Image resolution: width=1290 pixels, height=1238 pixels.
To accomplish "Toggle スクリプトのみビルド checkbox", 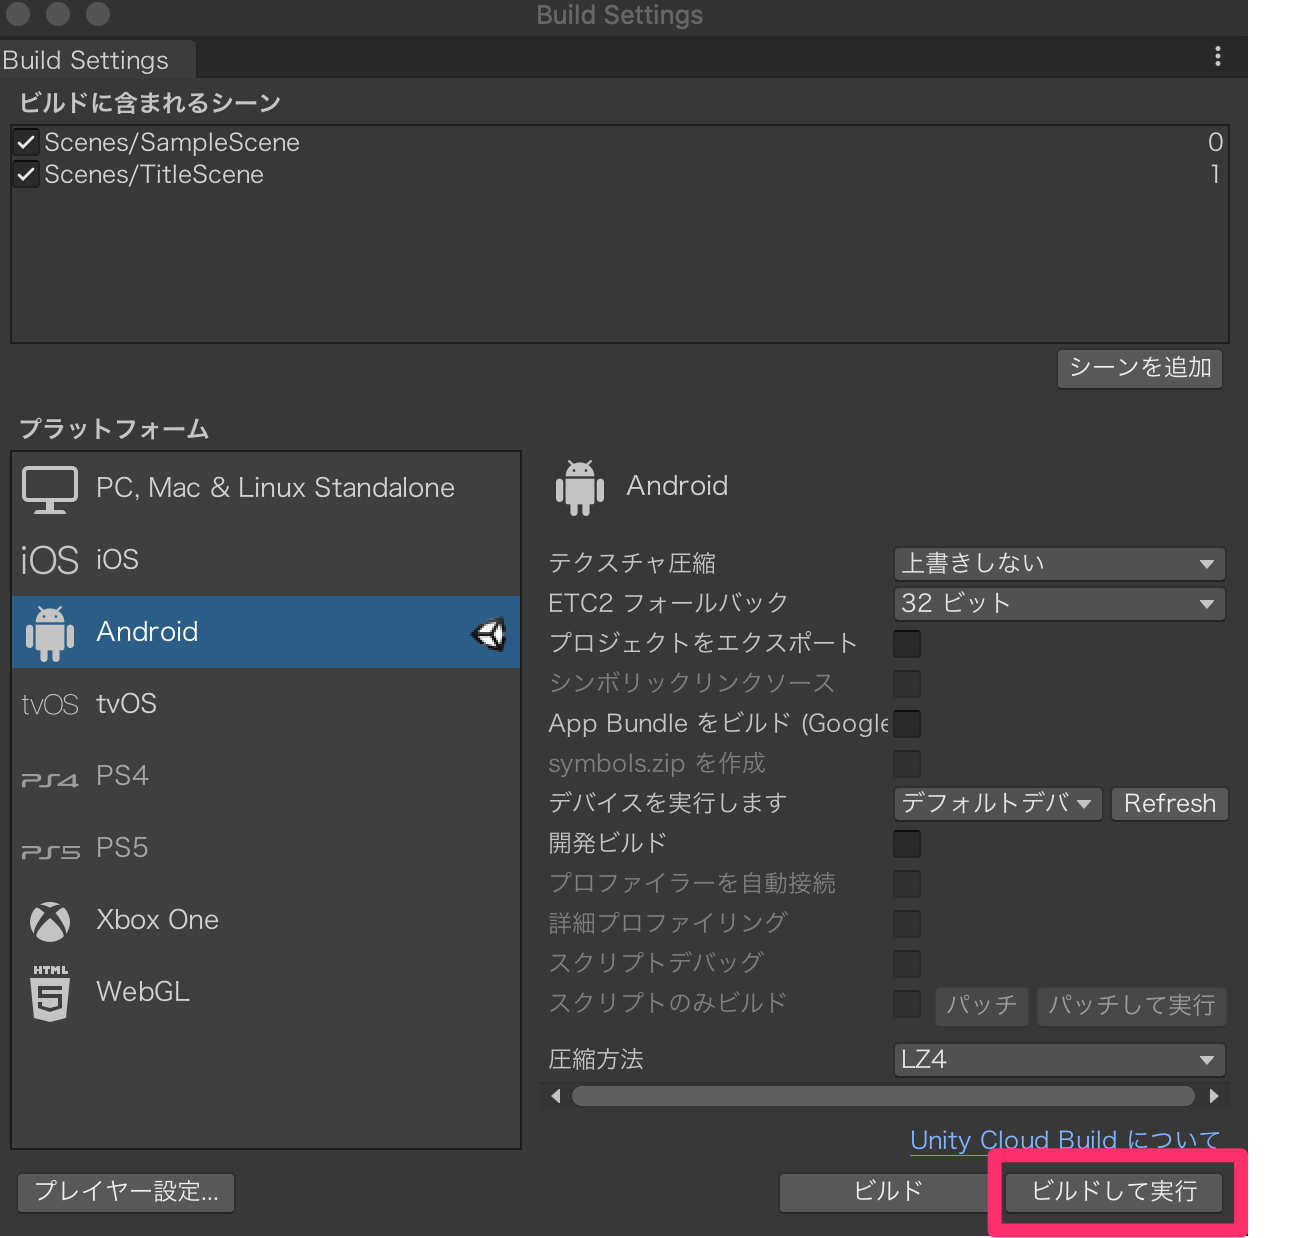I will tap(907, 1004).
